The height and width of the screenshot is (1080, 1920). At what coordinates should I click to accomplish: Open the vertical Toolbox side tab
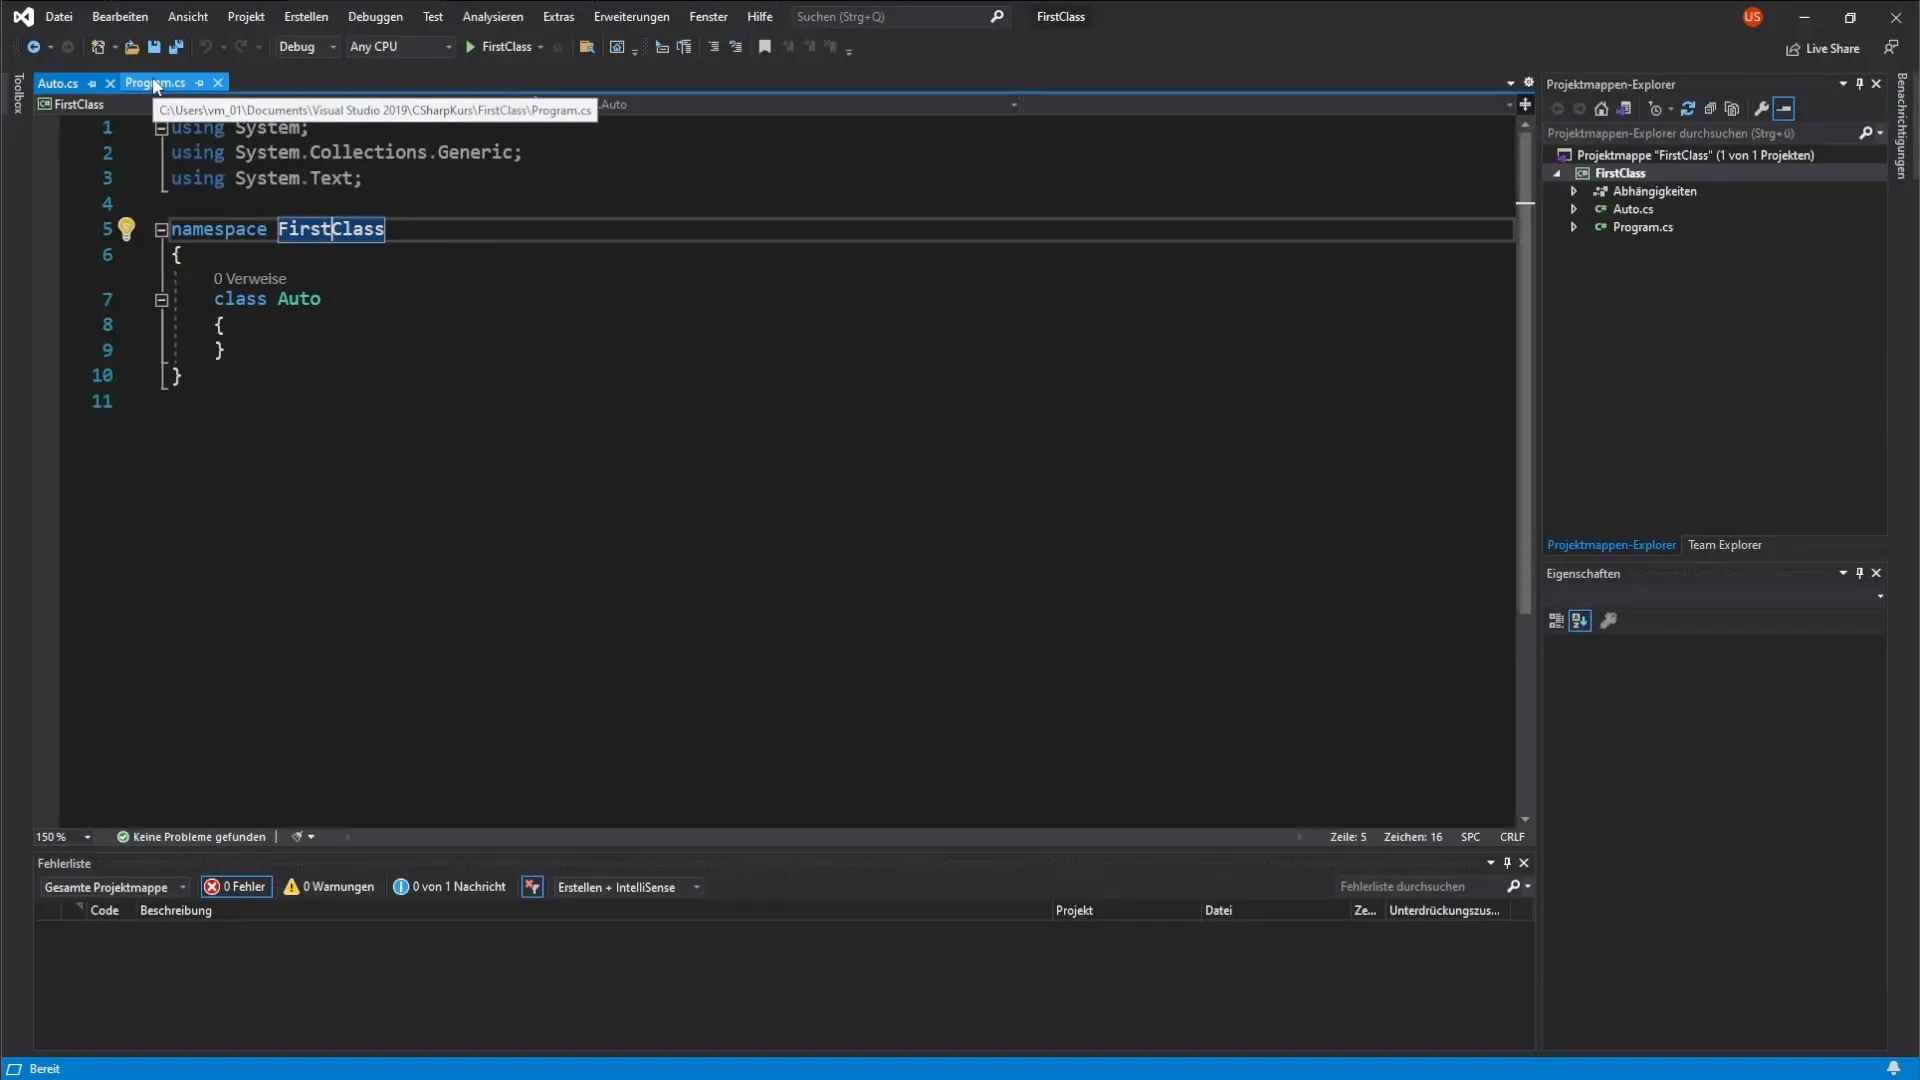point(18,93)
